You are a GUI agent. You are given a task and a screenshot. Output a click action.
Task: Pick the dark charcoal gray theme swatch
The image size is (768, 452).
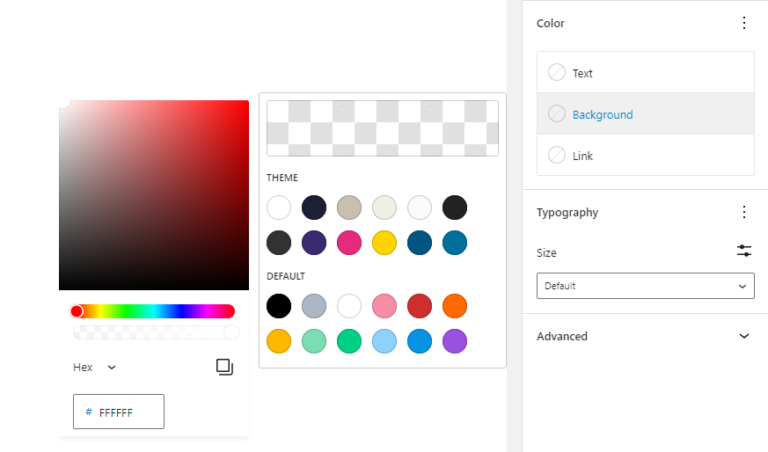click(279, 243)
